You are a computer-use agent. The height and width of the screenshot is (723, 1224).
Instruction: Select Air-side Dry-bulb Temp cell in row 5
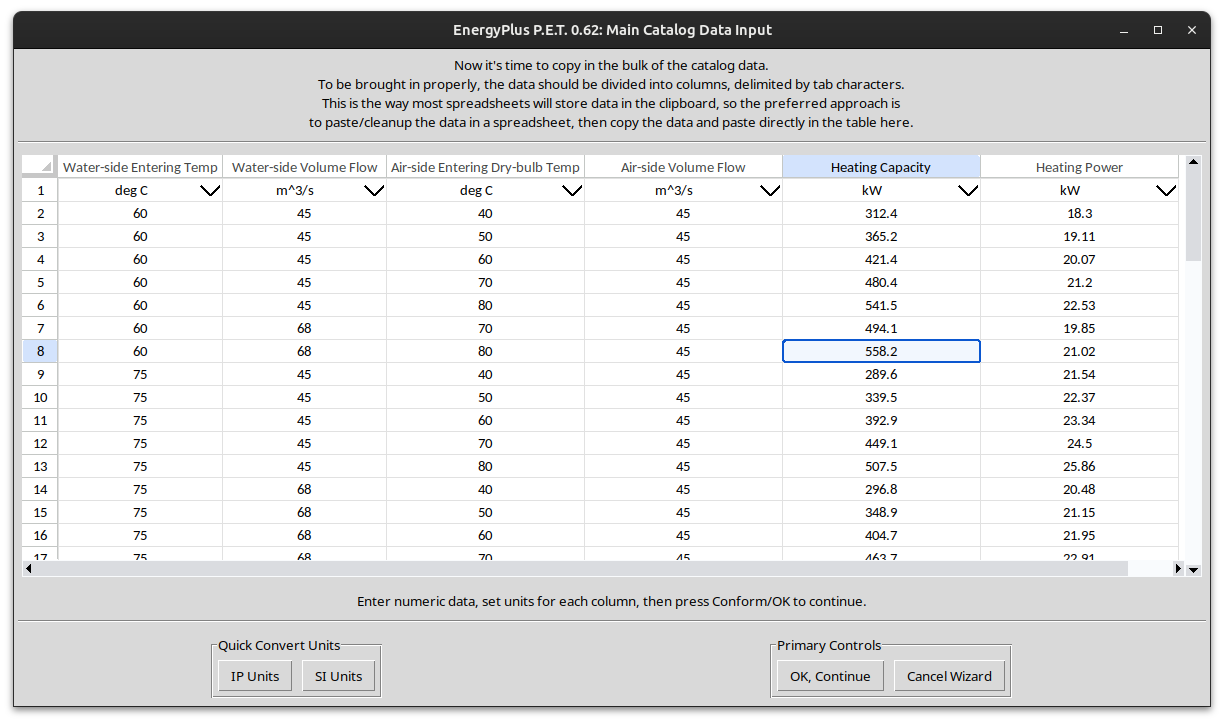pos(485,282)
